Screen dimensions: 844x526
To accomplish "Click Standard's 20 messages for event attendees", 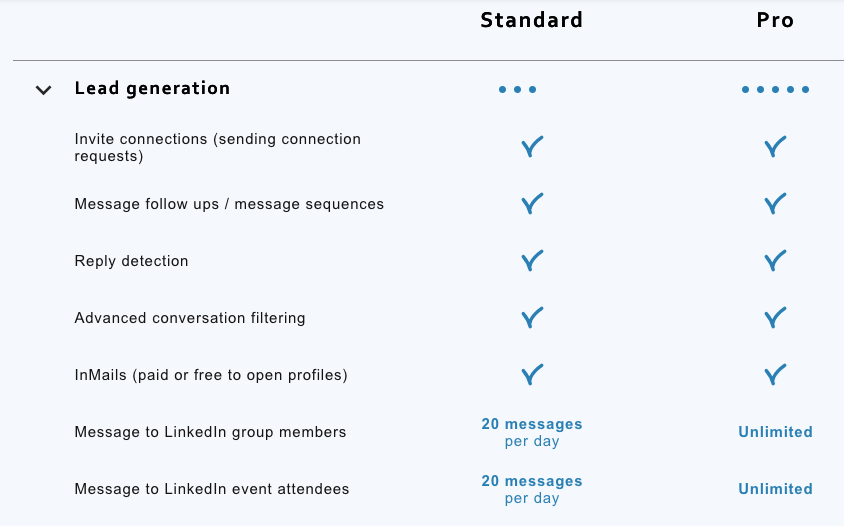I will (x=531, y=489).
